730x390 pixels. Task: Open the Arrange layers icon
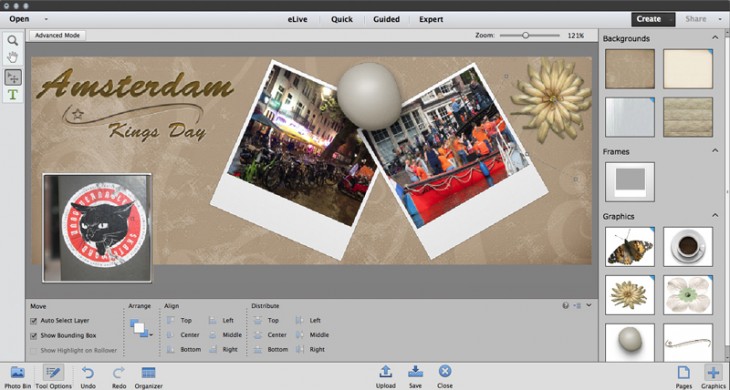[141, 328]
